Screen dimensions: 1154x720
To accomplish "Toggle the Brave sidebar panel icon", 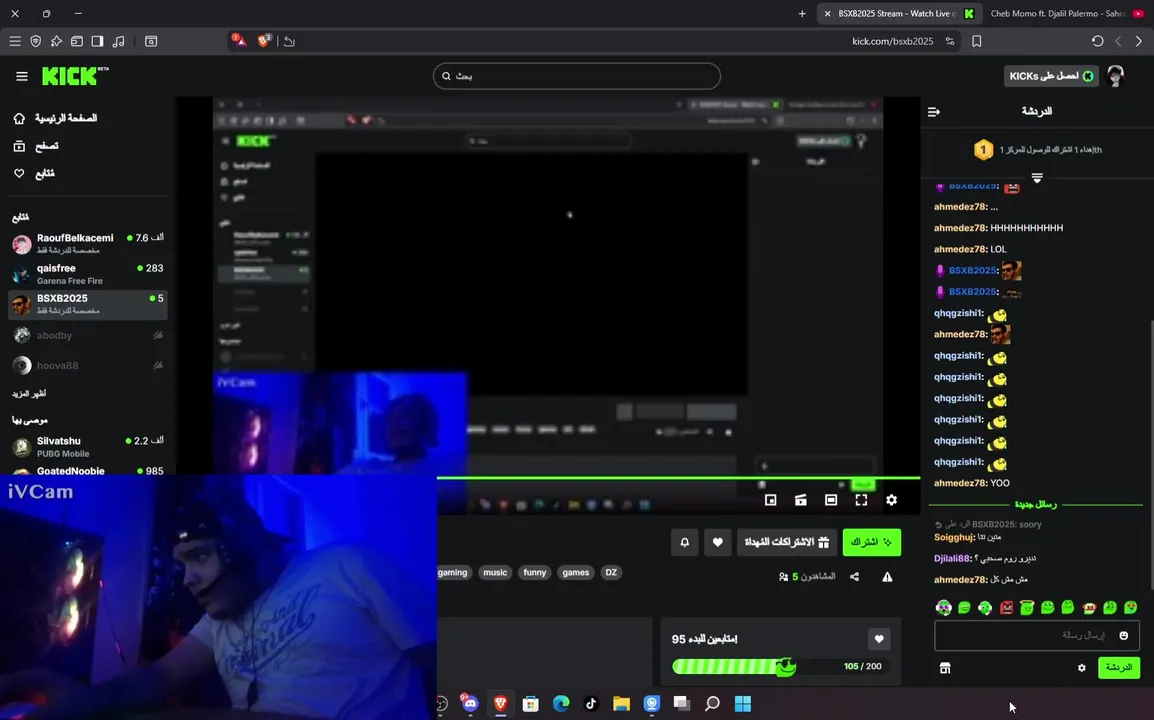I will [97, 41].
